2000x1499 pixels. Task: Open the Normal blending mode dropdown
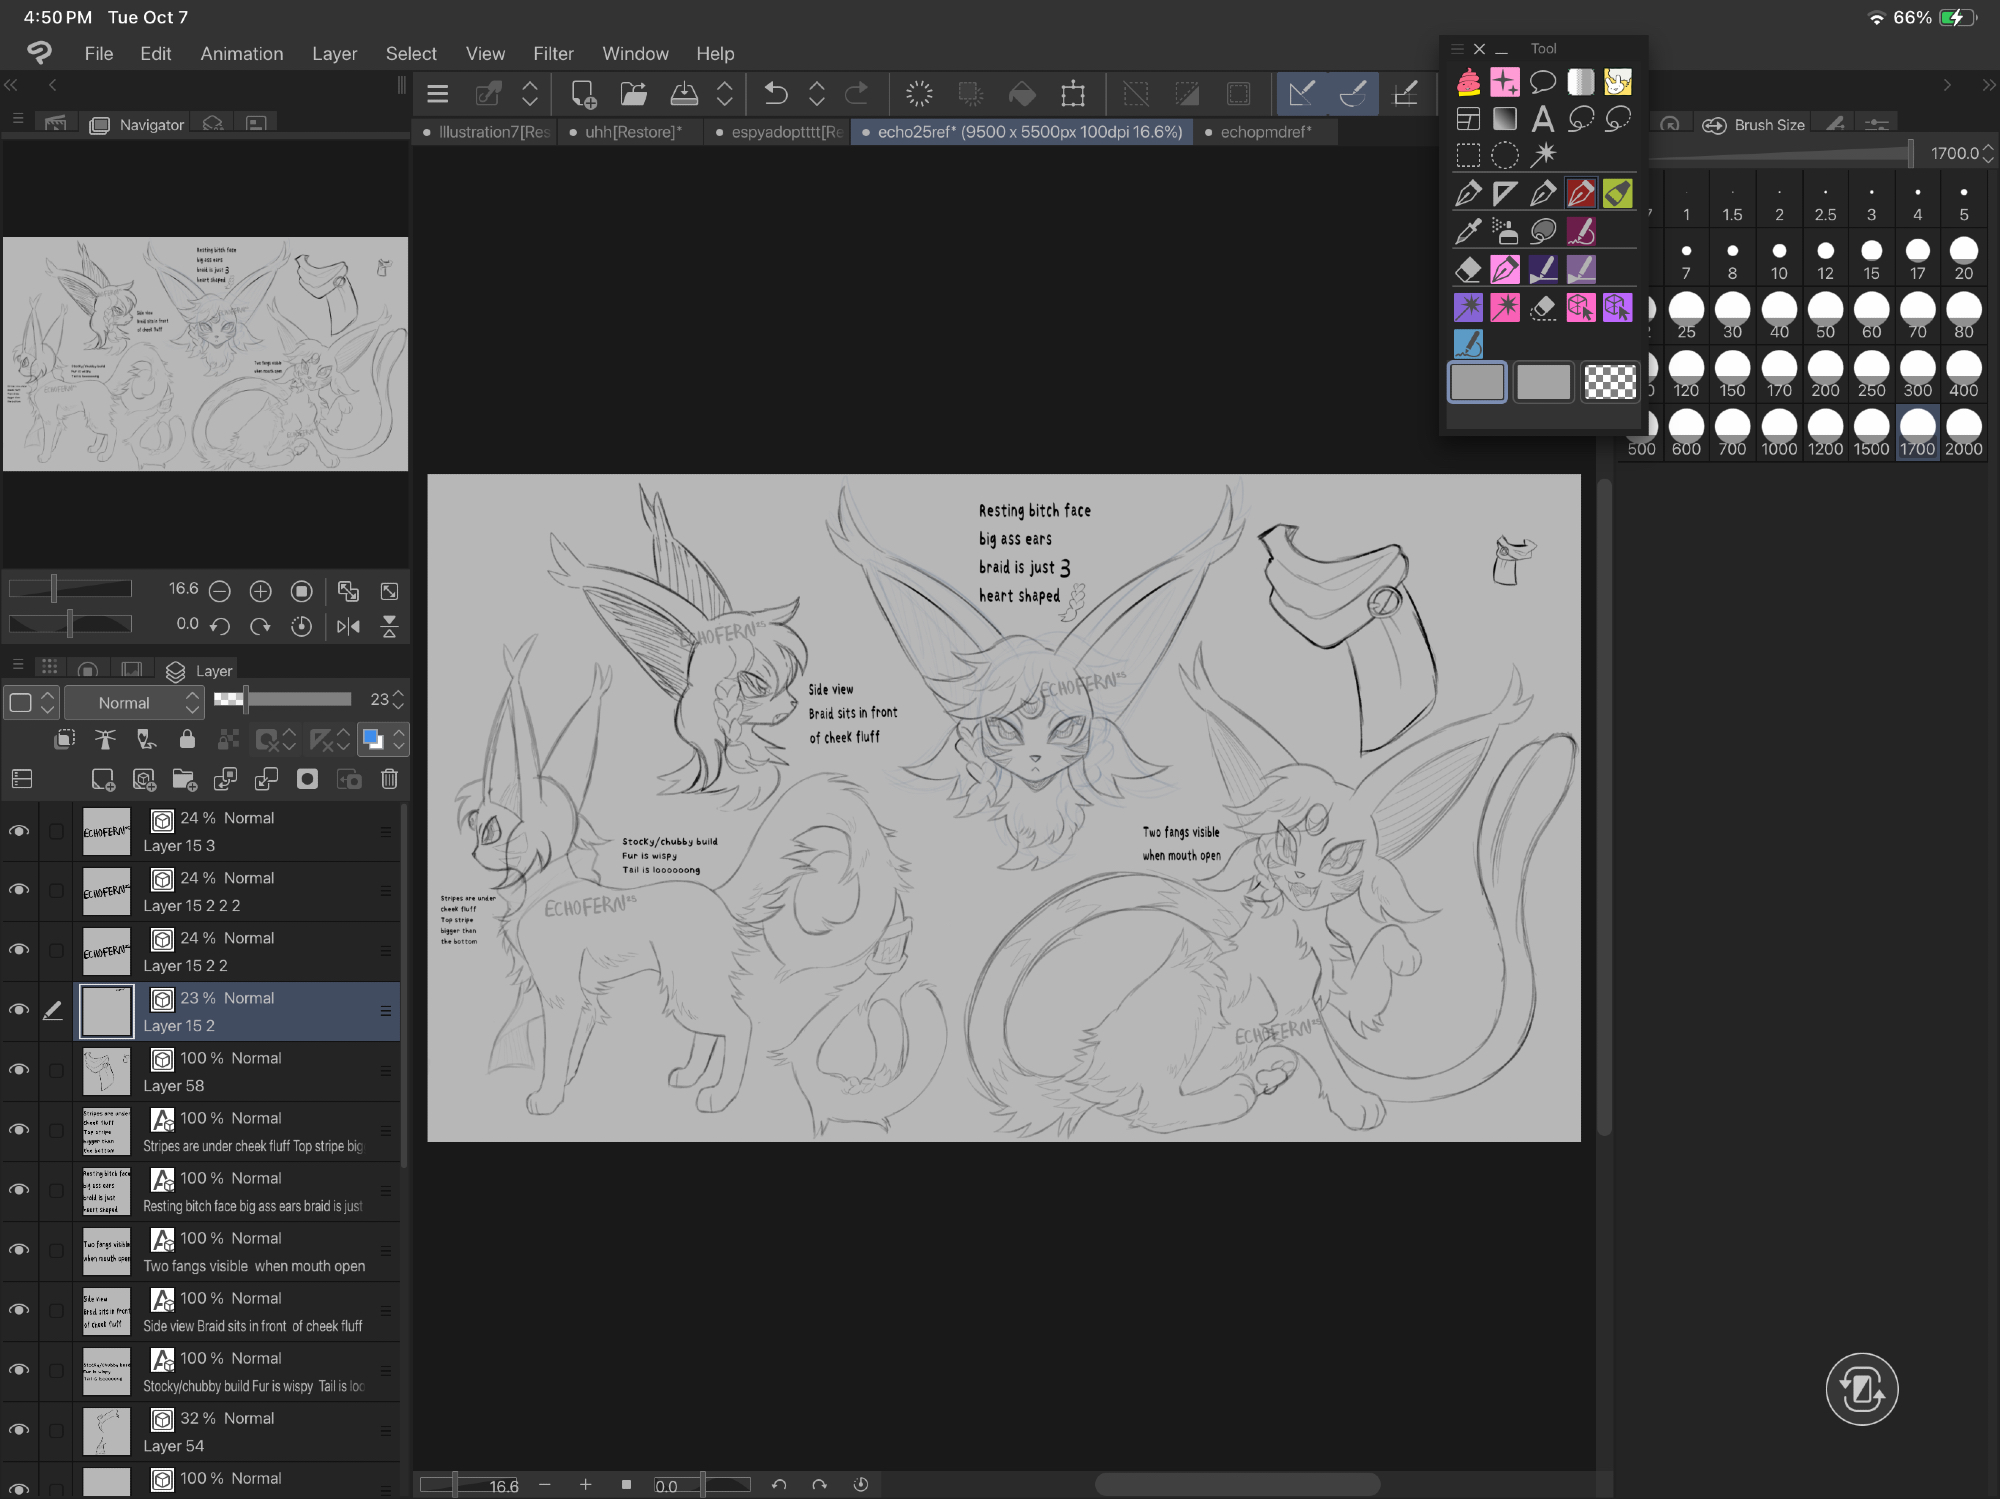(134, 703)
